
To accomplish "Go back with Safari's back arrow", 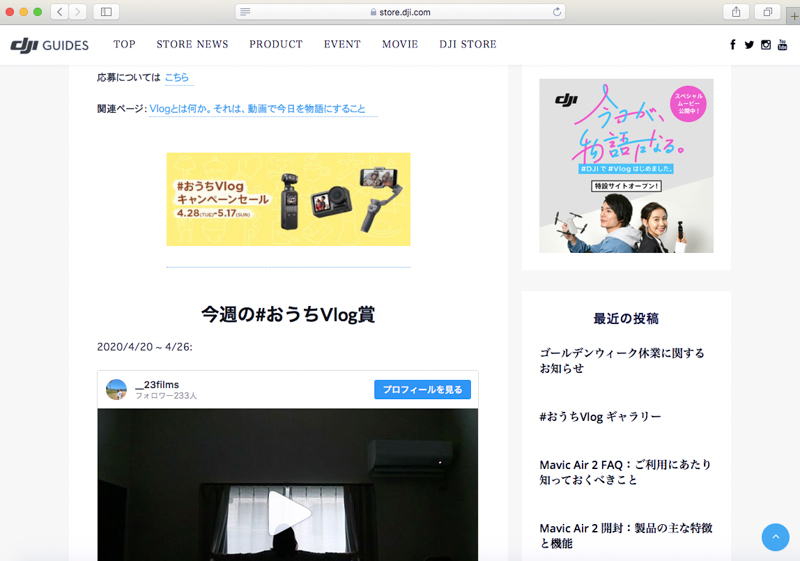I will point(60,12).
